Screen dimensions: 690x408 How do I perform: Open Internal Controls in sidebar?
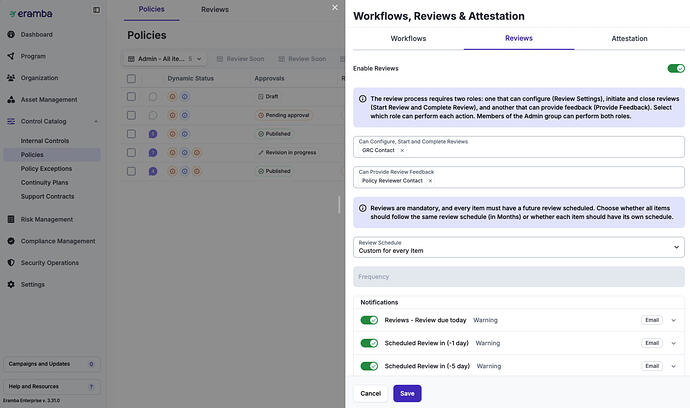point(45,141)
